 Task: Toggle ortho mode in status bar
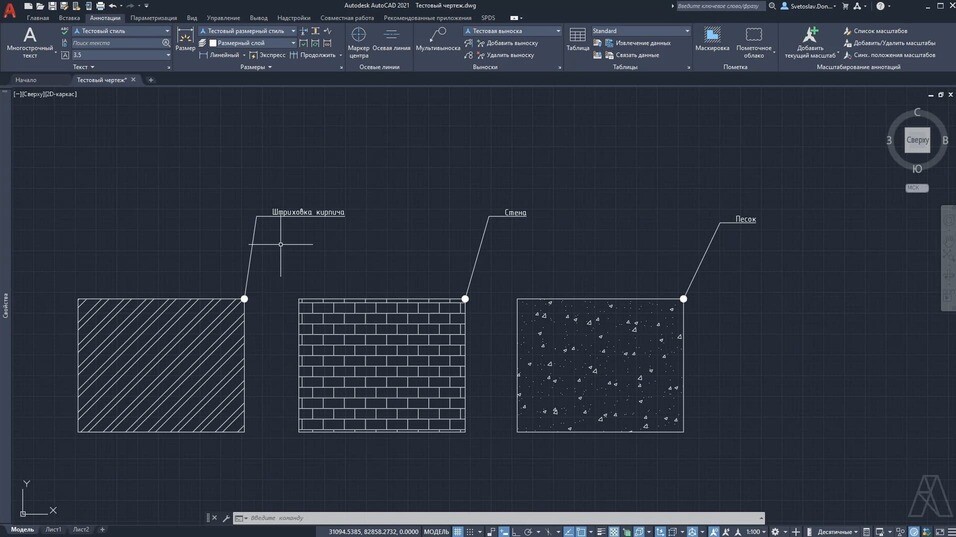coord(516,532)
